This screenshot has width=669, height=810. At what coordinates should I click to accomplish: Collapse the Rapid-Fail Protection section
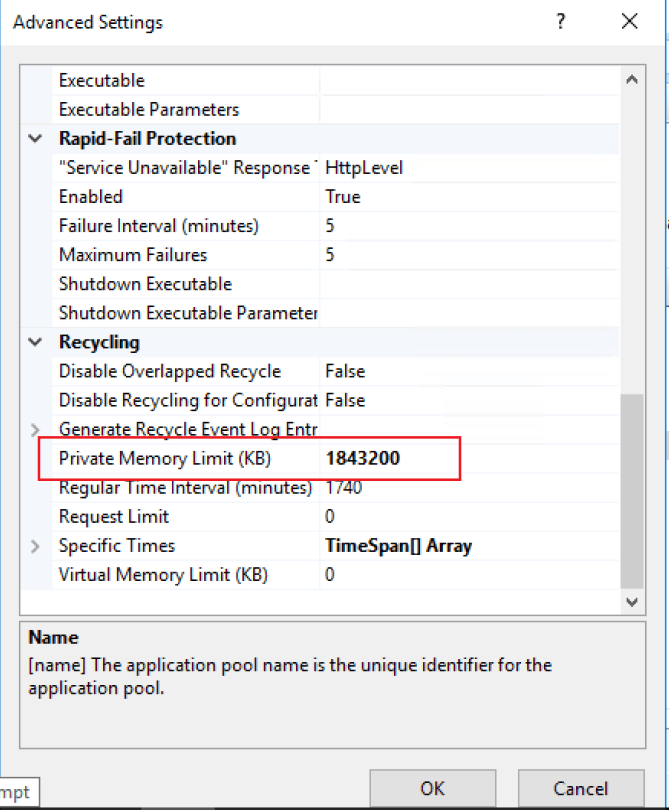(36, 139)
